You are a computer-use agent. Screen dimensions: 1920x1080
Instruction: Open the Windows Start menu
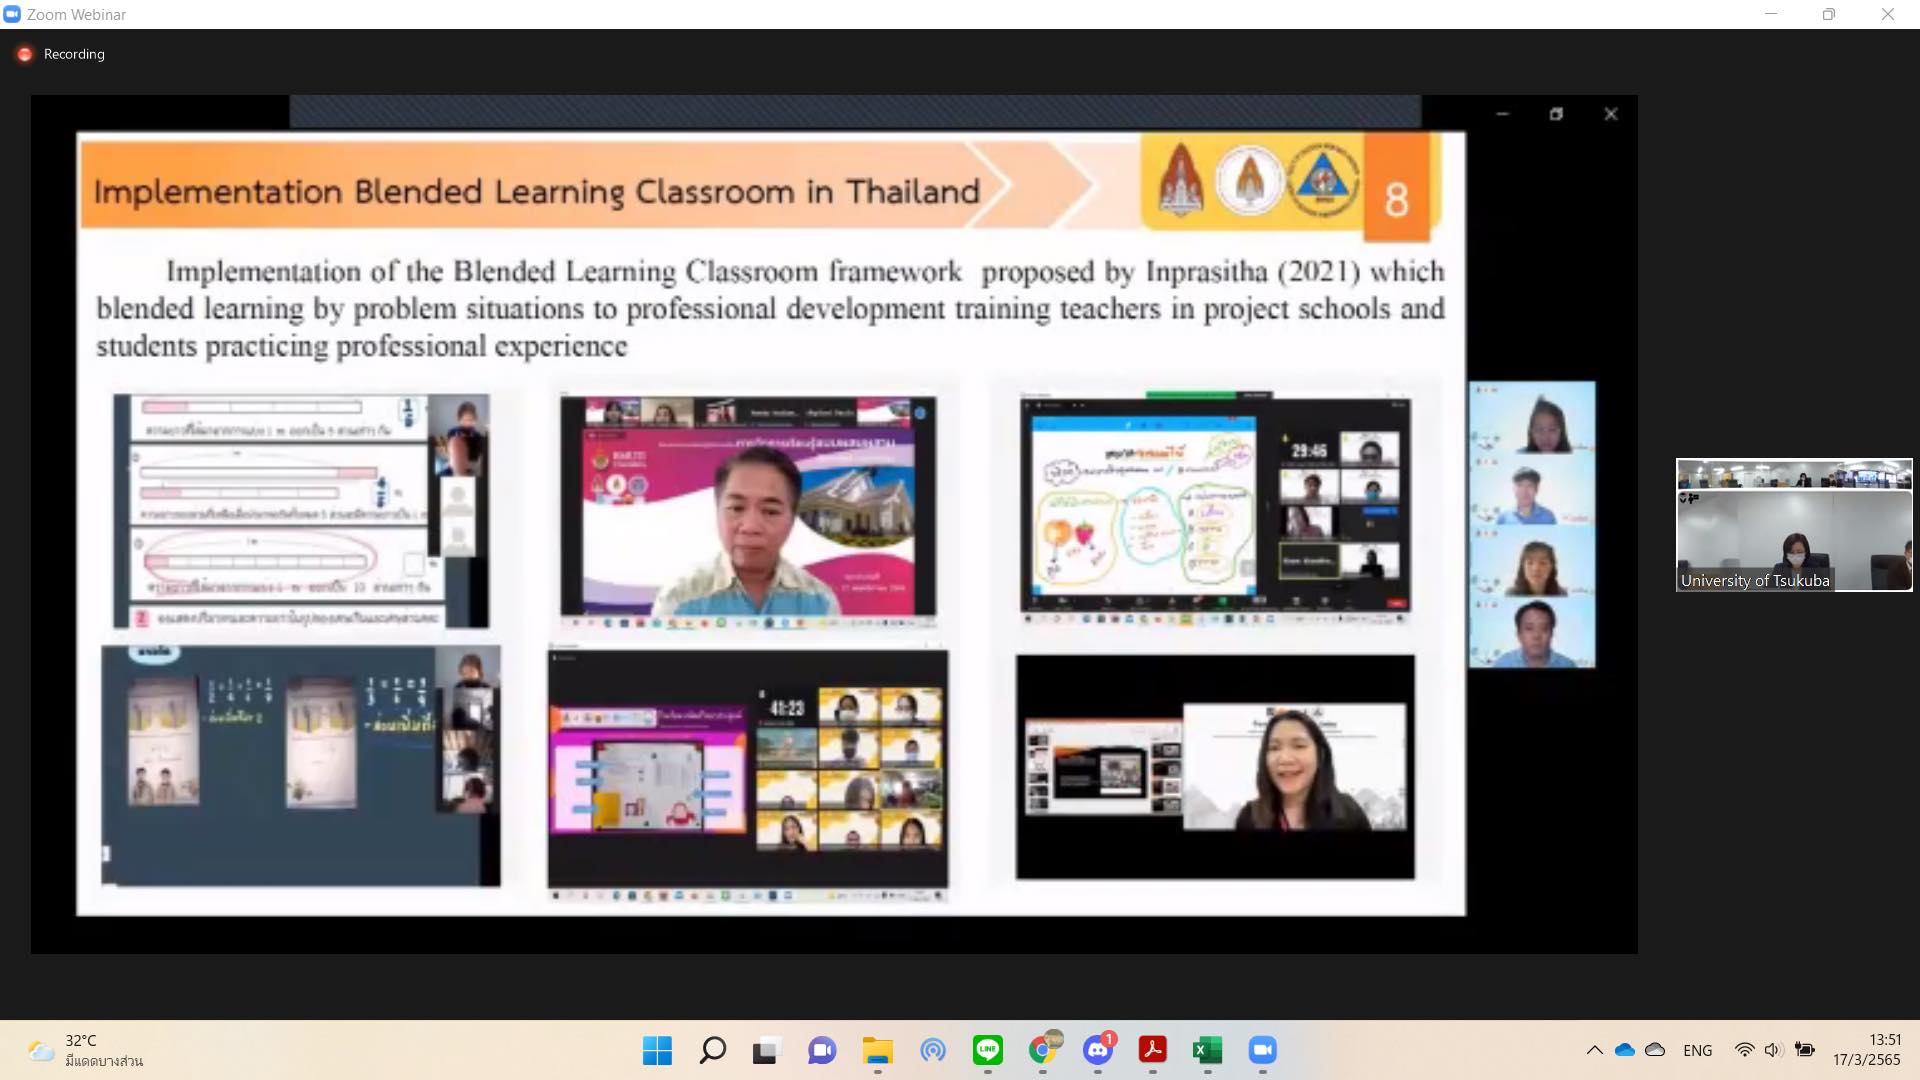pyautogui.click(x=657, y=1050)
